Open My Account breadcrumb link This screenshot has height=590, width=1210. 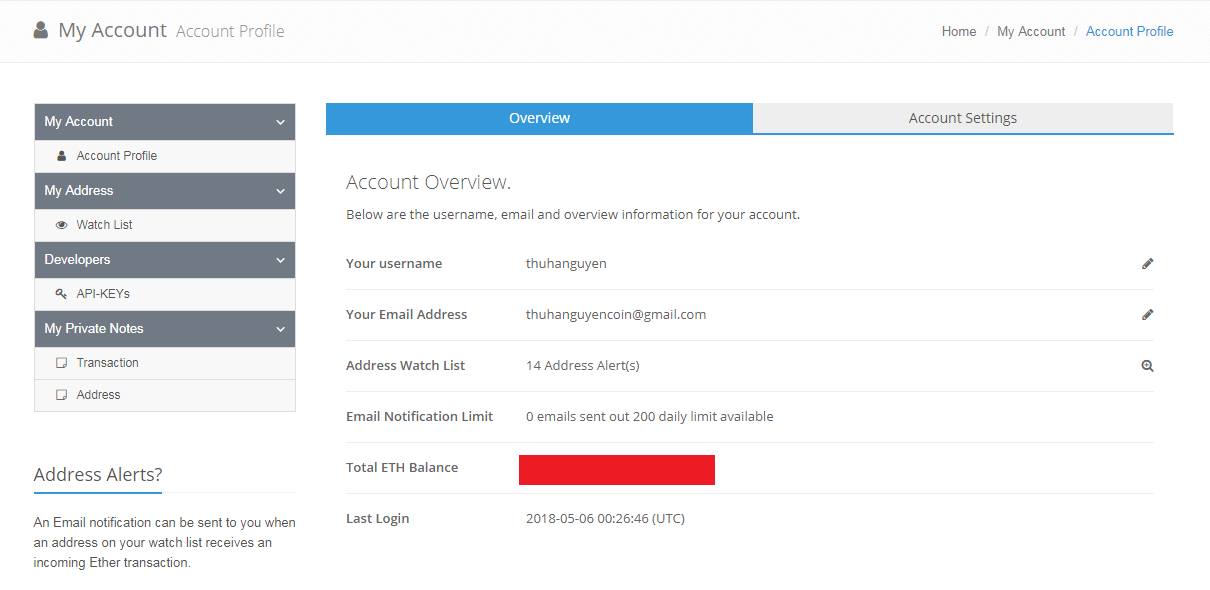[1031, 31]
